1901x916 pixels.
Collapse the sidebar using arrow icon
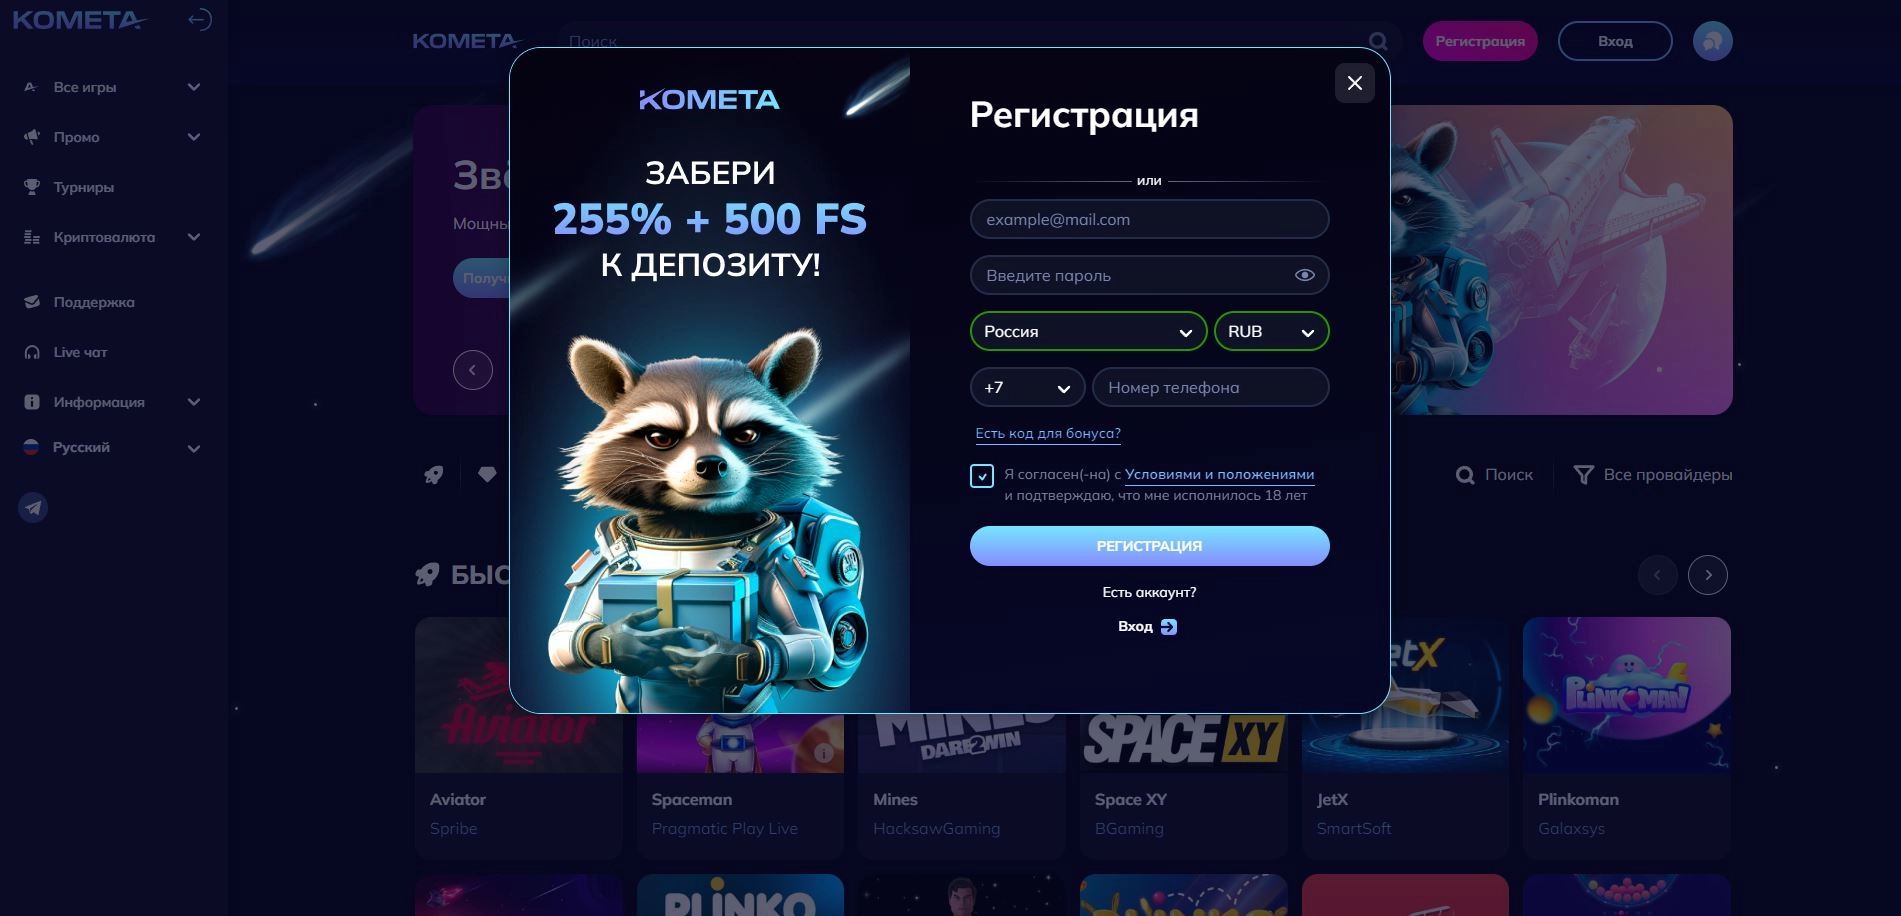coord(200,20)
